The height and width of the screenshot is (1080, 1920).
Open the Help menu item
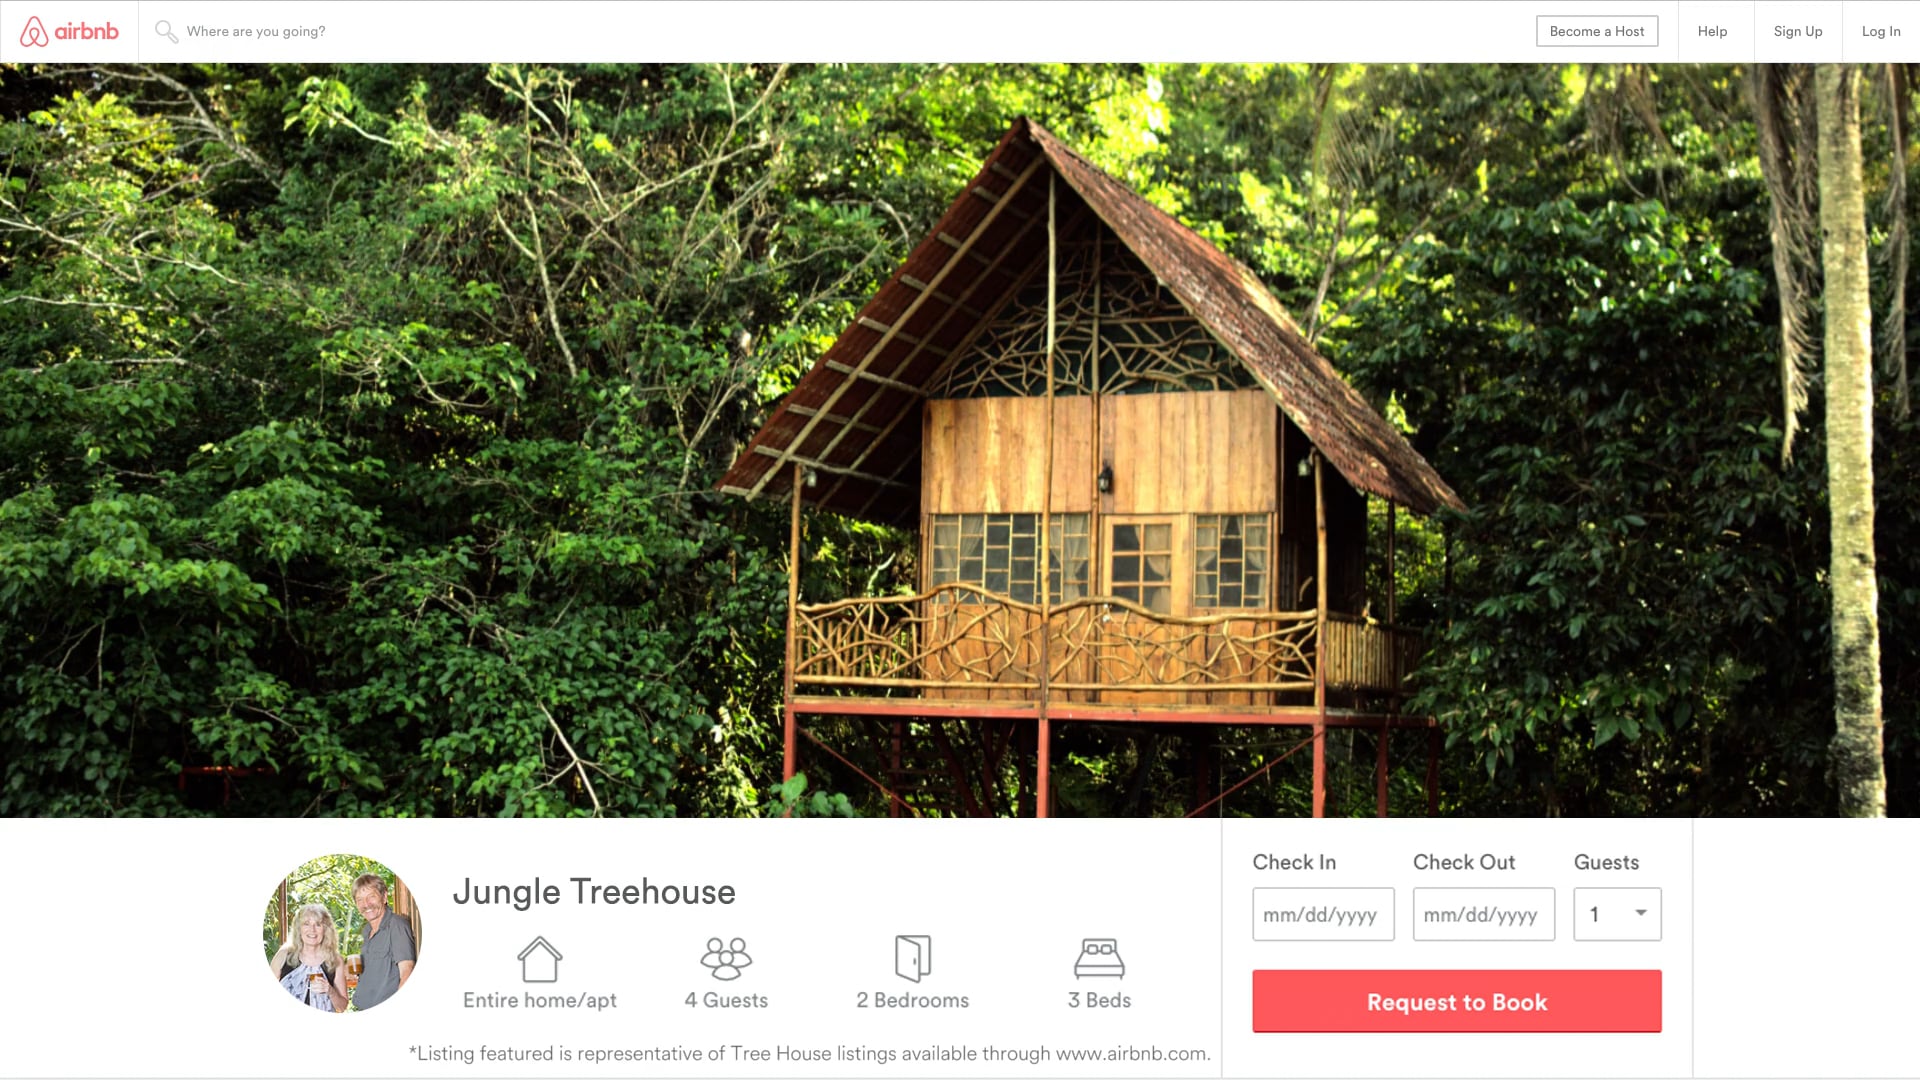1712,31
